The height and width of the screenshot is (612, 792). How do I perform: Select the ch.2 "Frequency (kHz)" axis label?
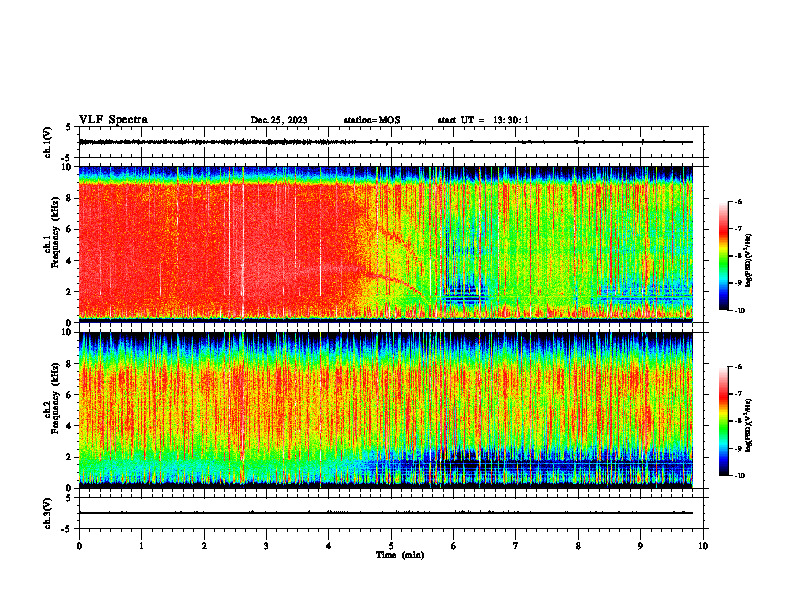pyautogui.click(x=56, y=398)
